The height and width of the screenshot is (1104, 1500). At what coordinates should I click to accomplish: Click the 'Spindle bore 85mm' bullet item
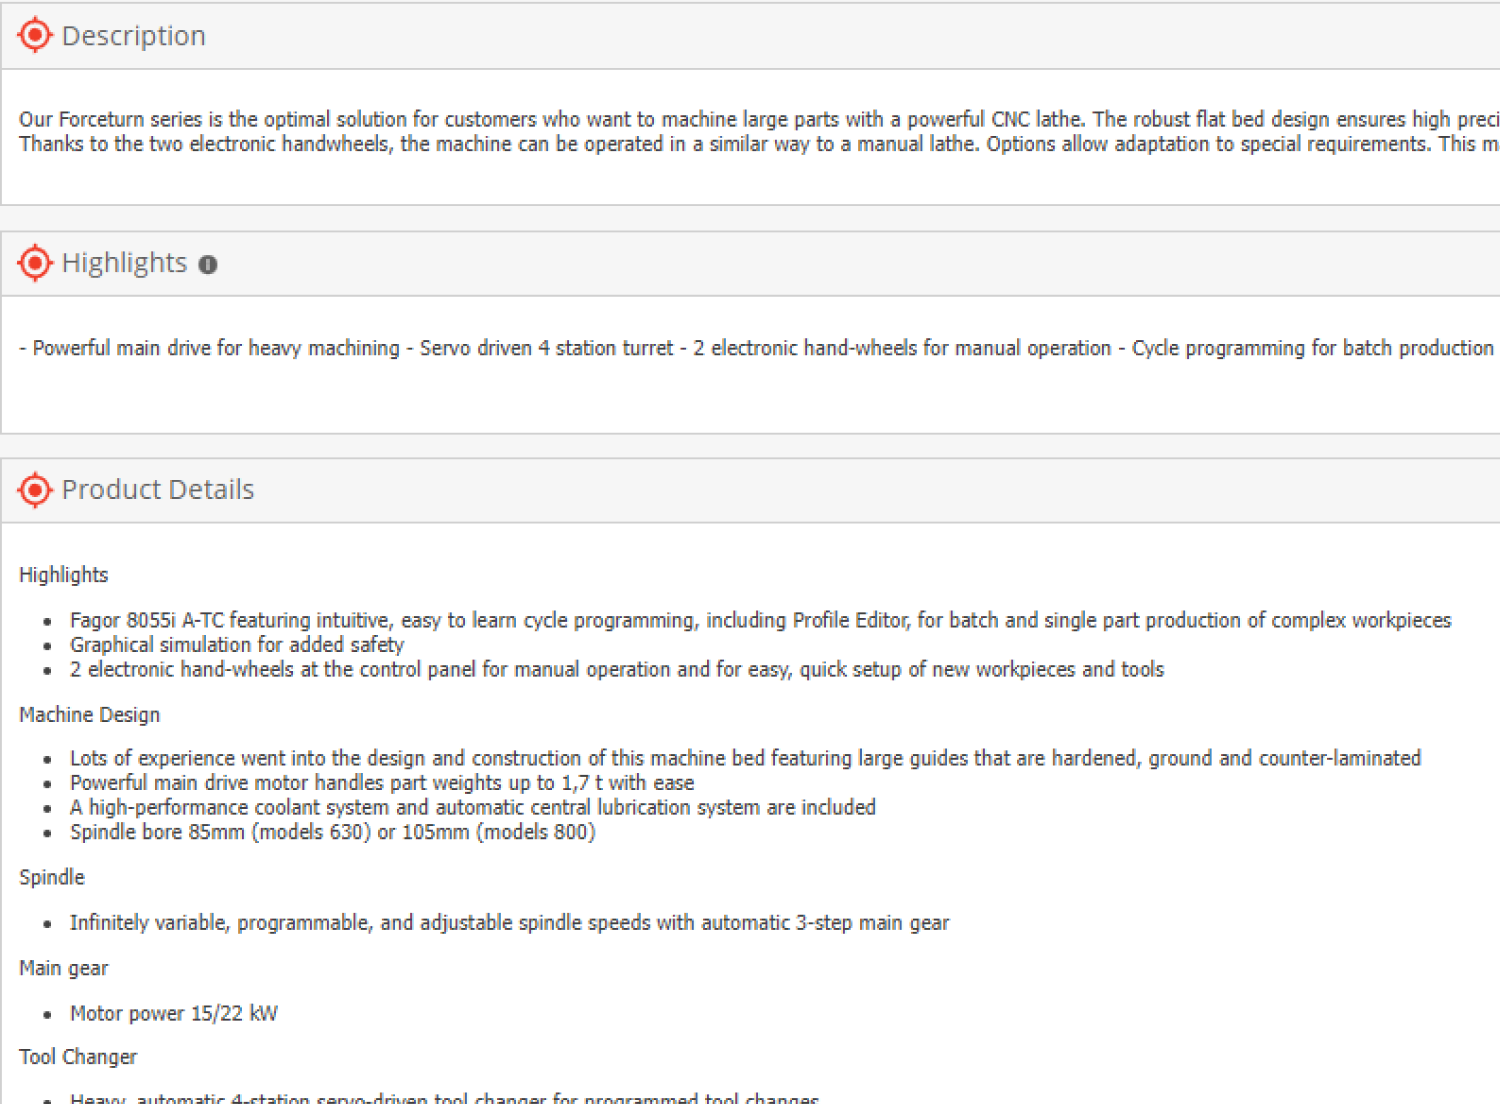tap(333, 832)
